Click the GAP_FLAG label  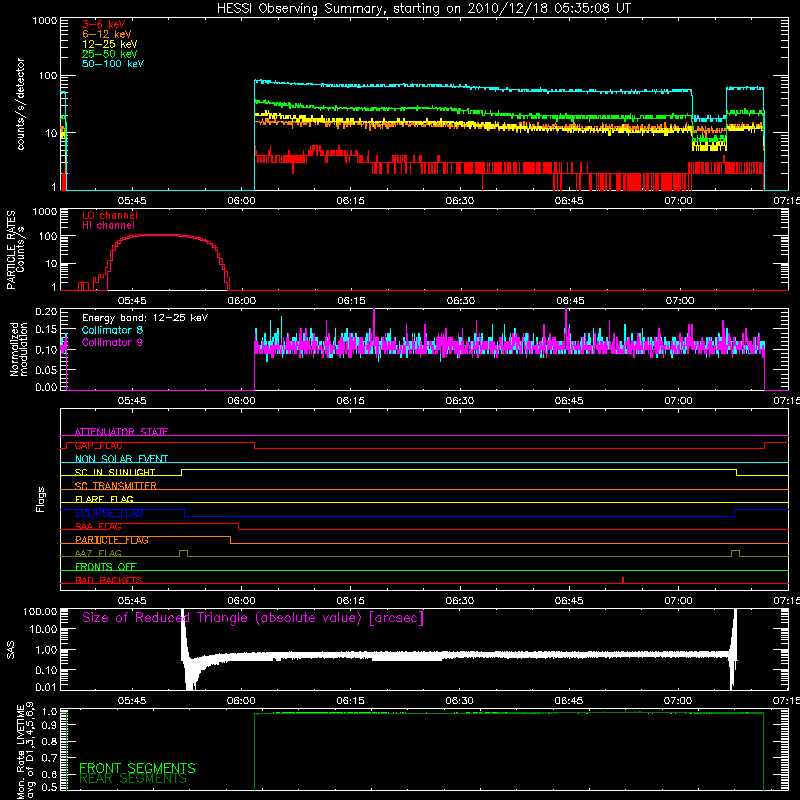[98, 445]
